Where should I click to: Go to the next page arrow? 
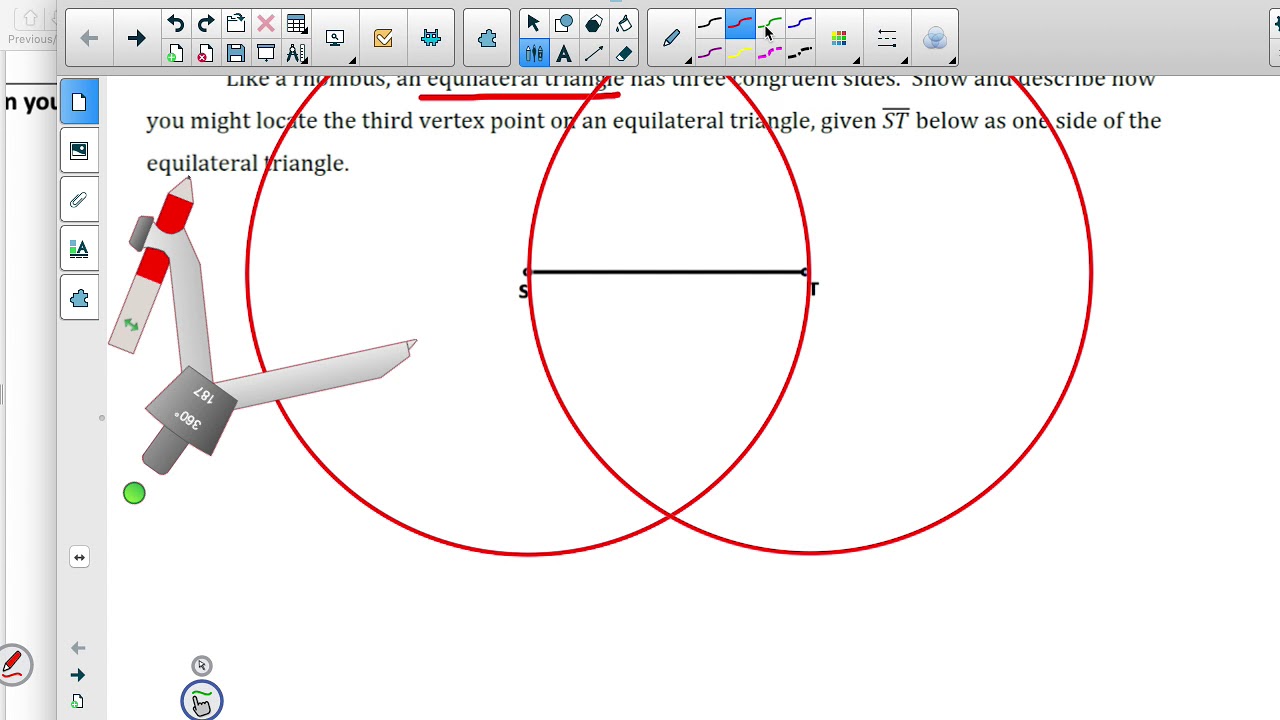tap(136, 38)
